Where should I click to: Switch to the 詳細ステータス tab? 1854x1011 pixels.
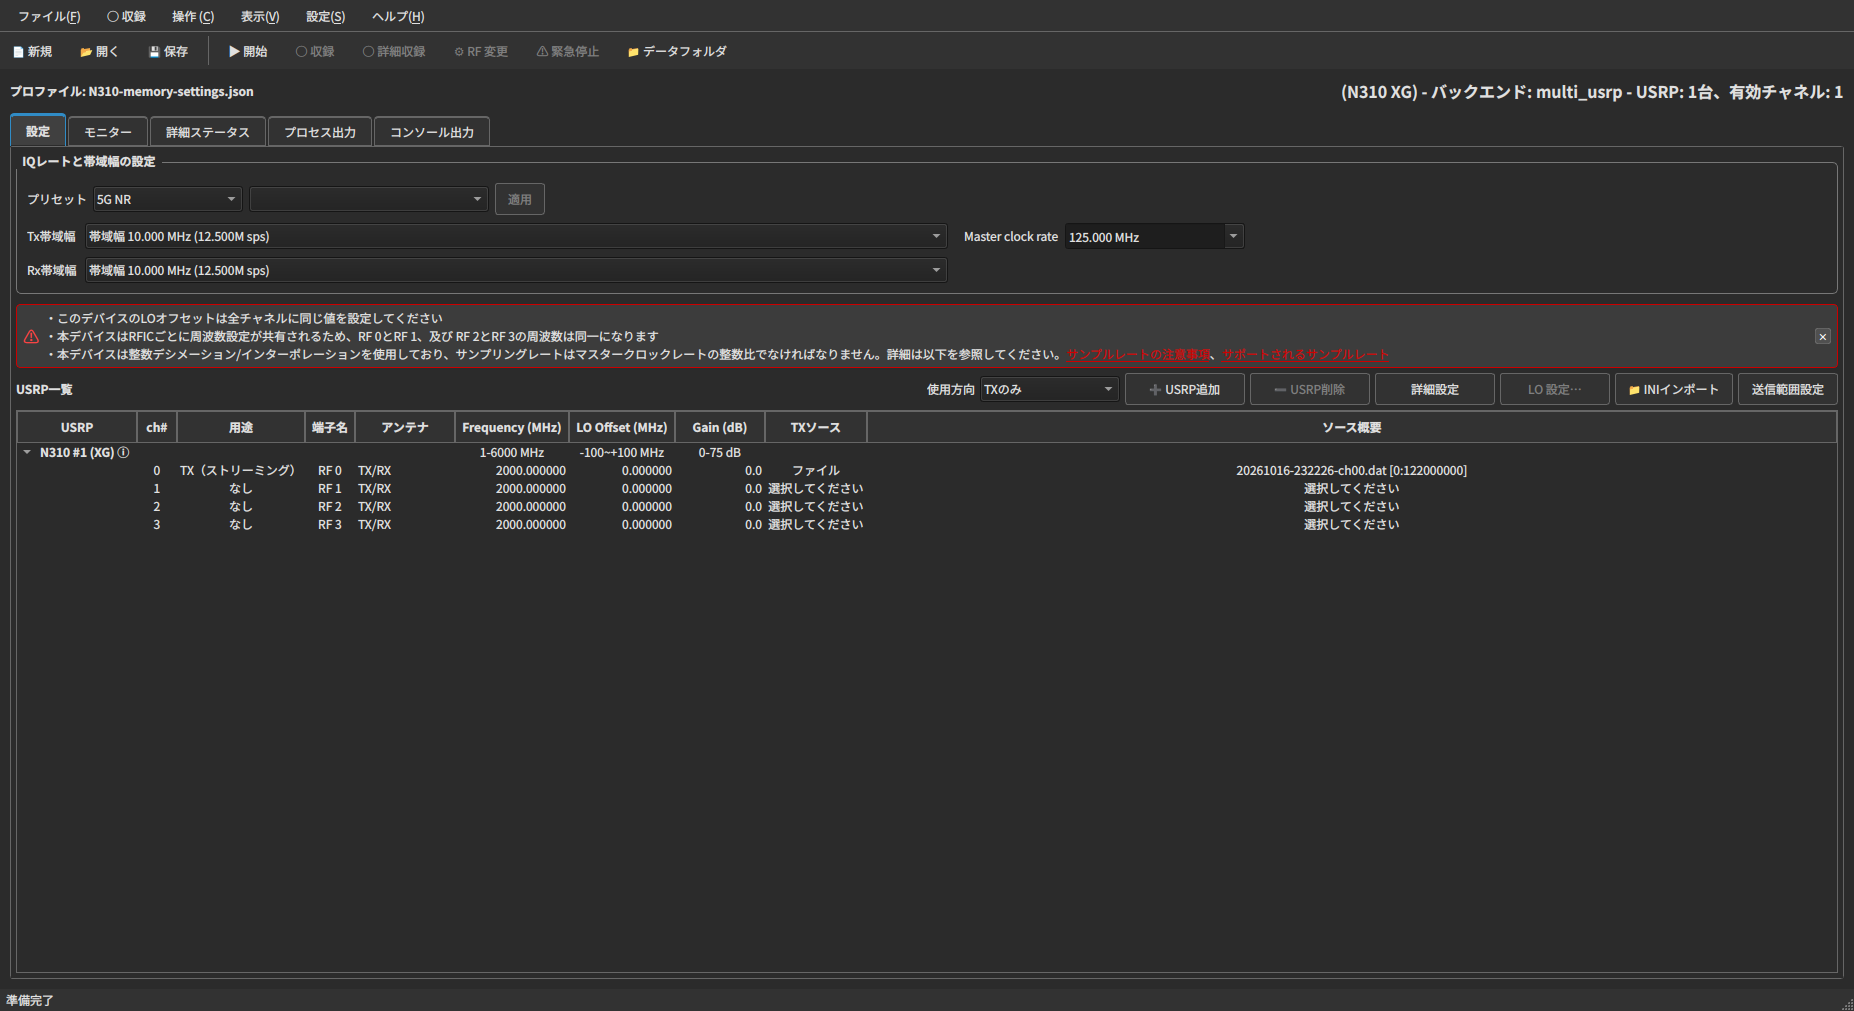(208, 132)
